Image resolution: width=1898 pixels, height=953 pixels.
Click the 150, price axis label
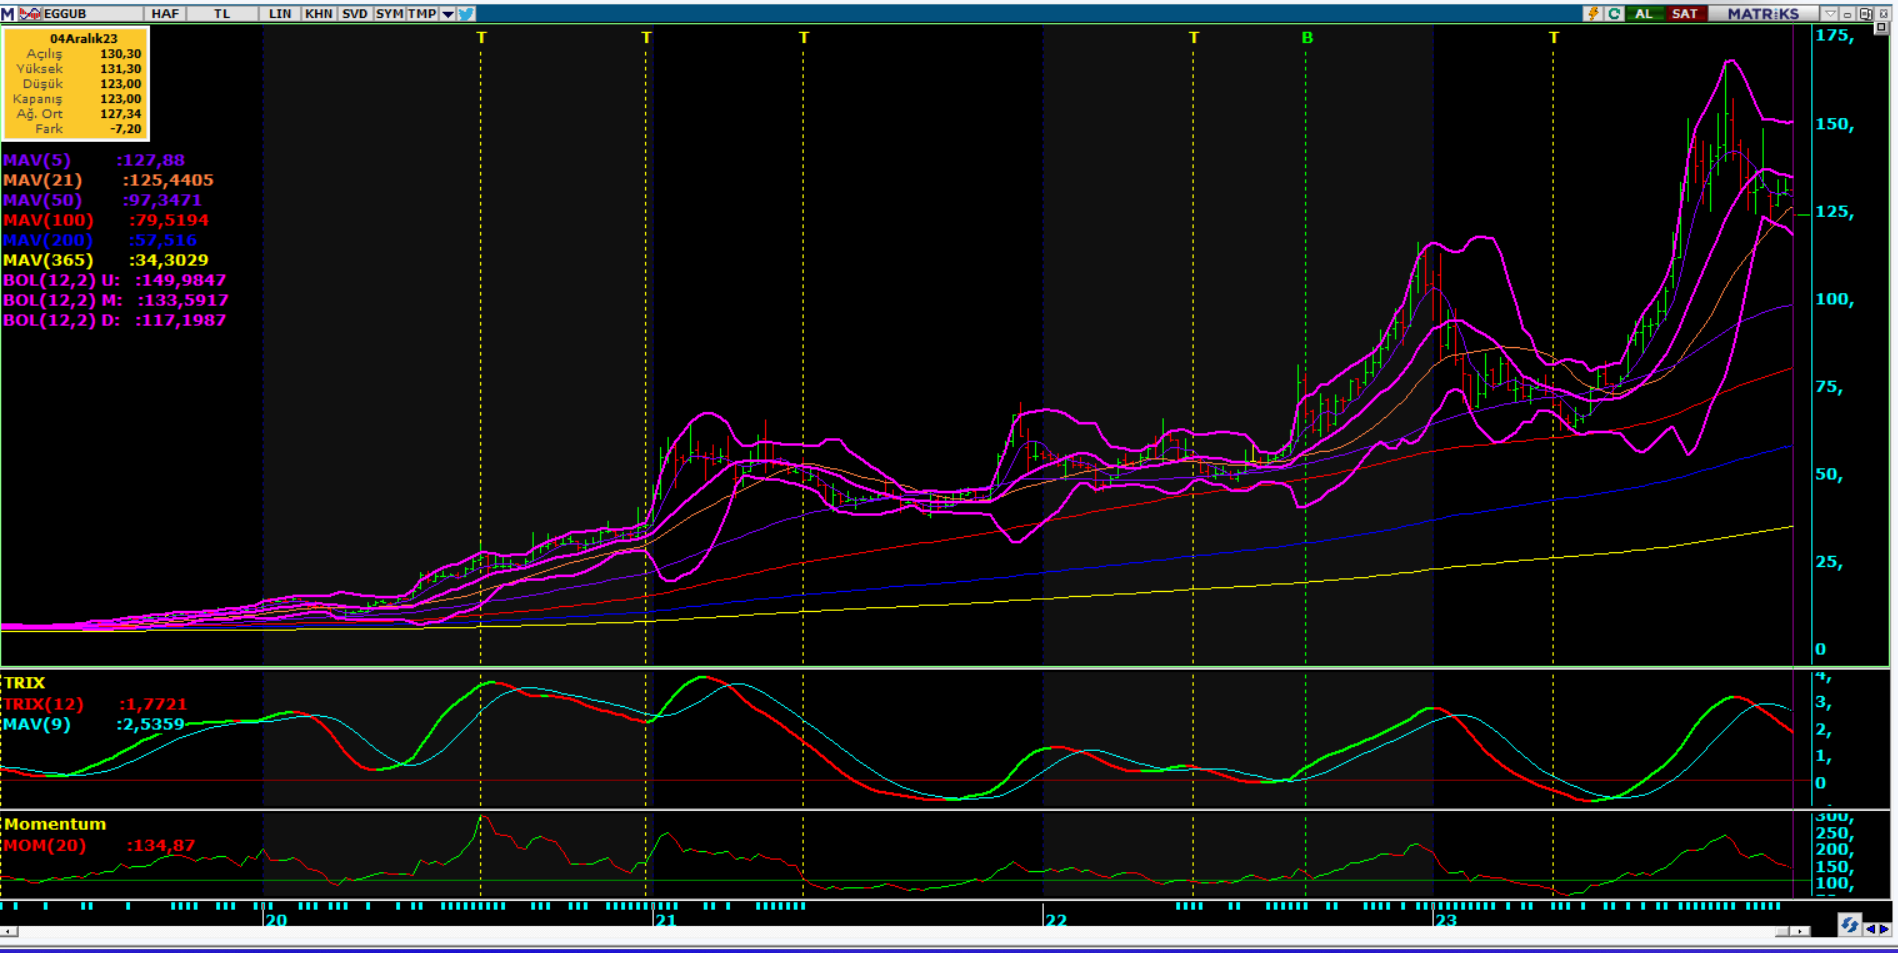(1835, 124)
